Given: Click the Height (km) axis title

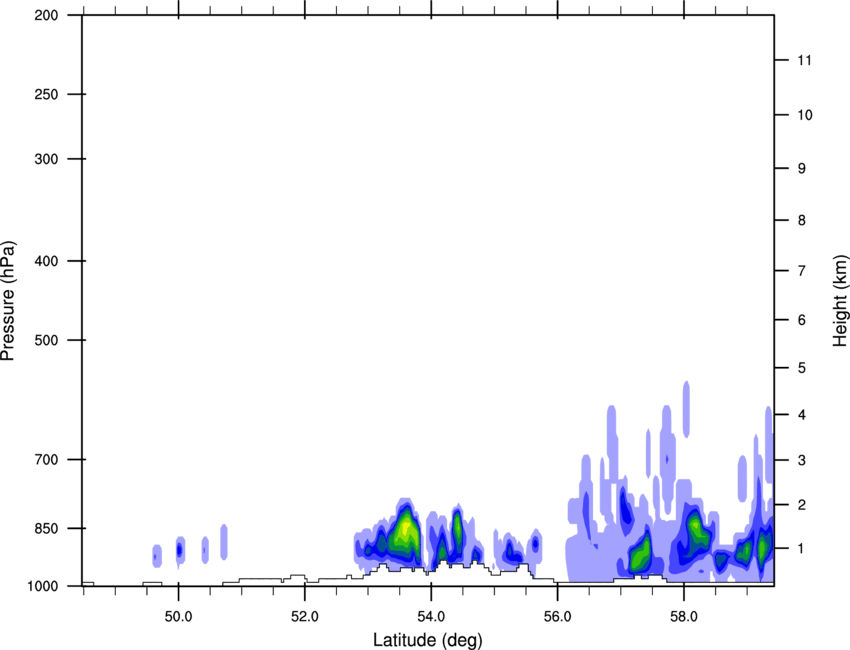Looking at the screenshot, I should point(840,300).
